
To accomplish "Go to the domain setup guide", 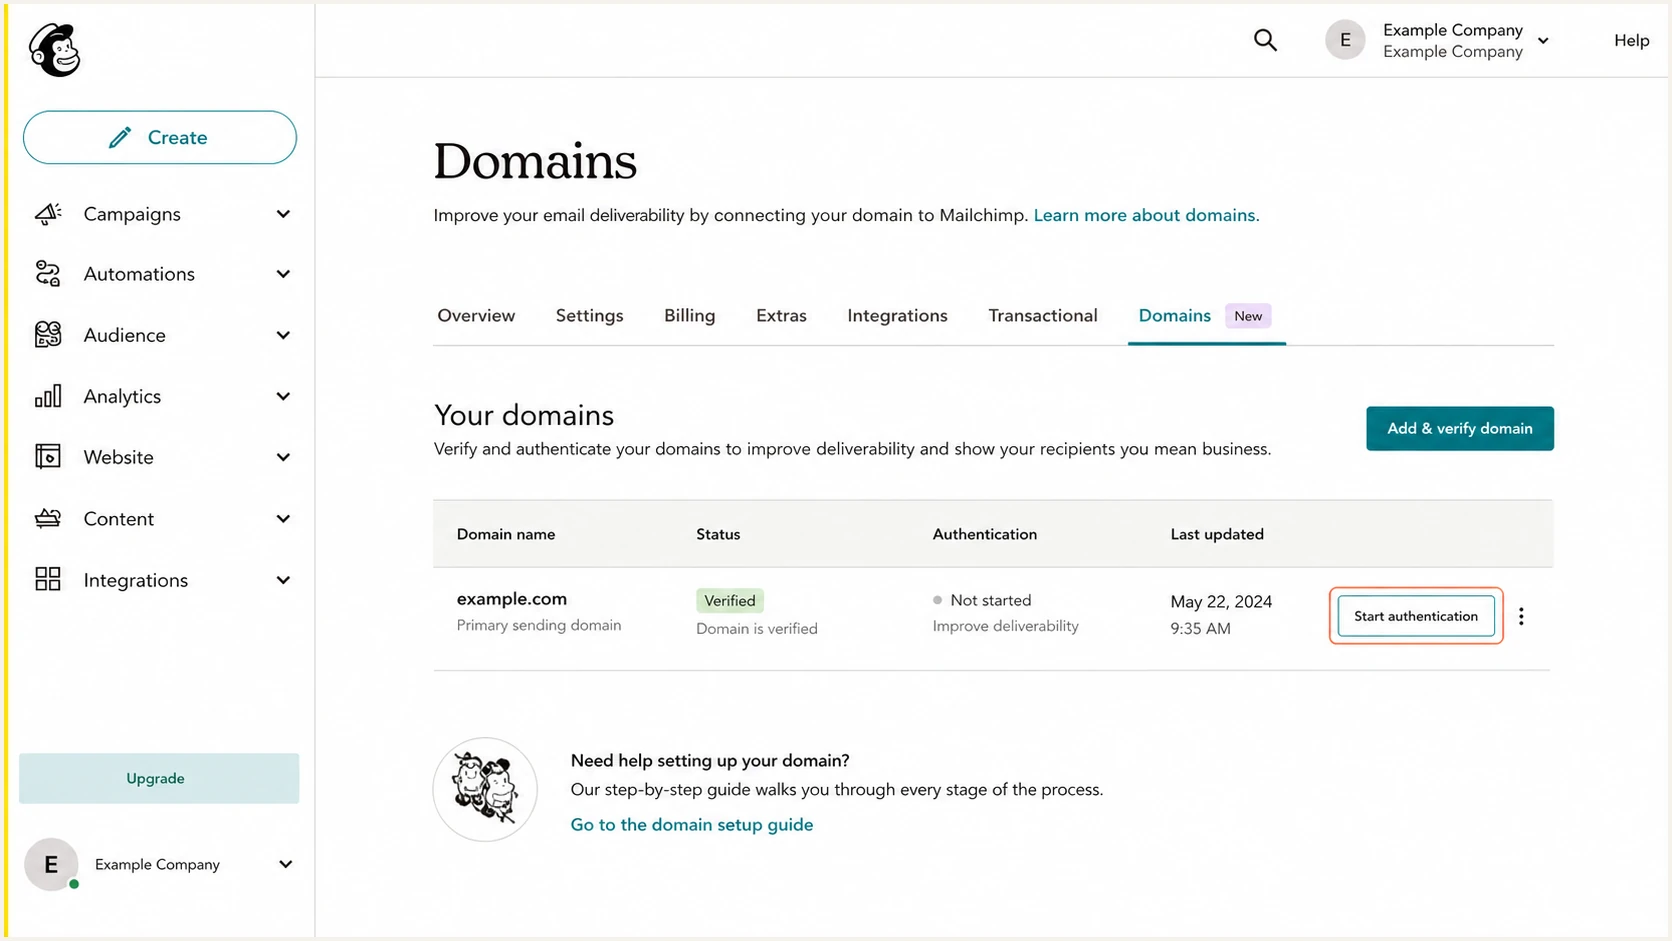I will click(691, 824).
